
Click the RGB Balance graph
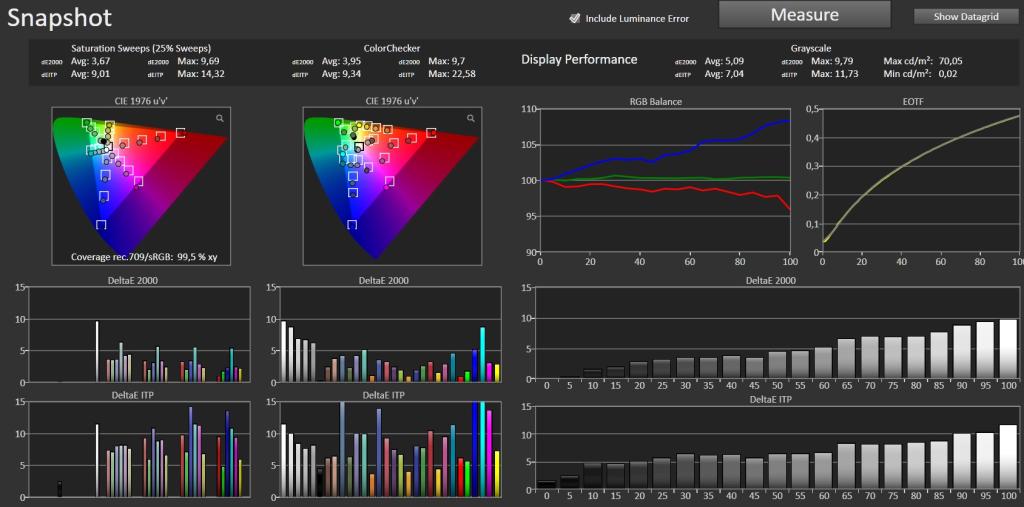[665, 180]
